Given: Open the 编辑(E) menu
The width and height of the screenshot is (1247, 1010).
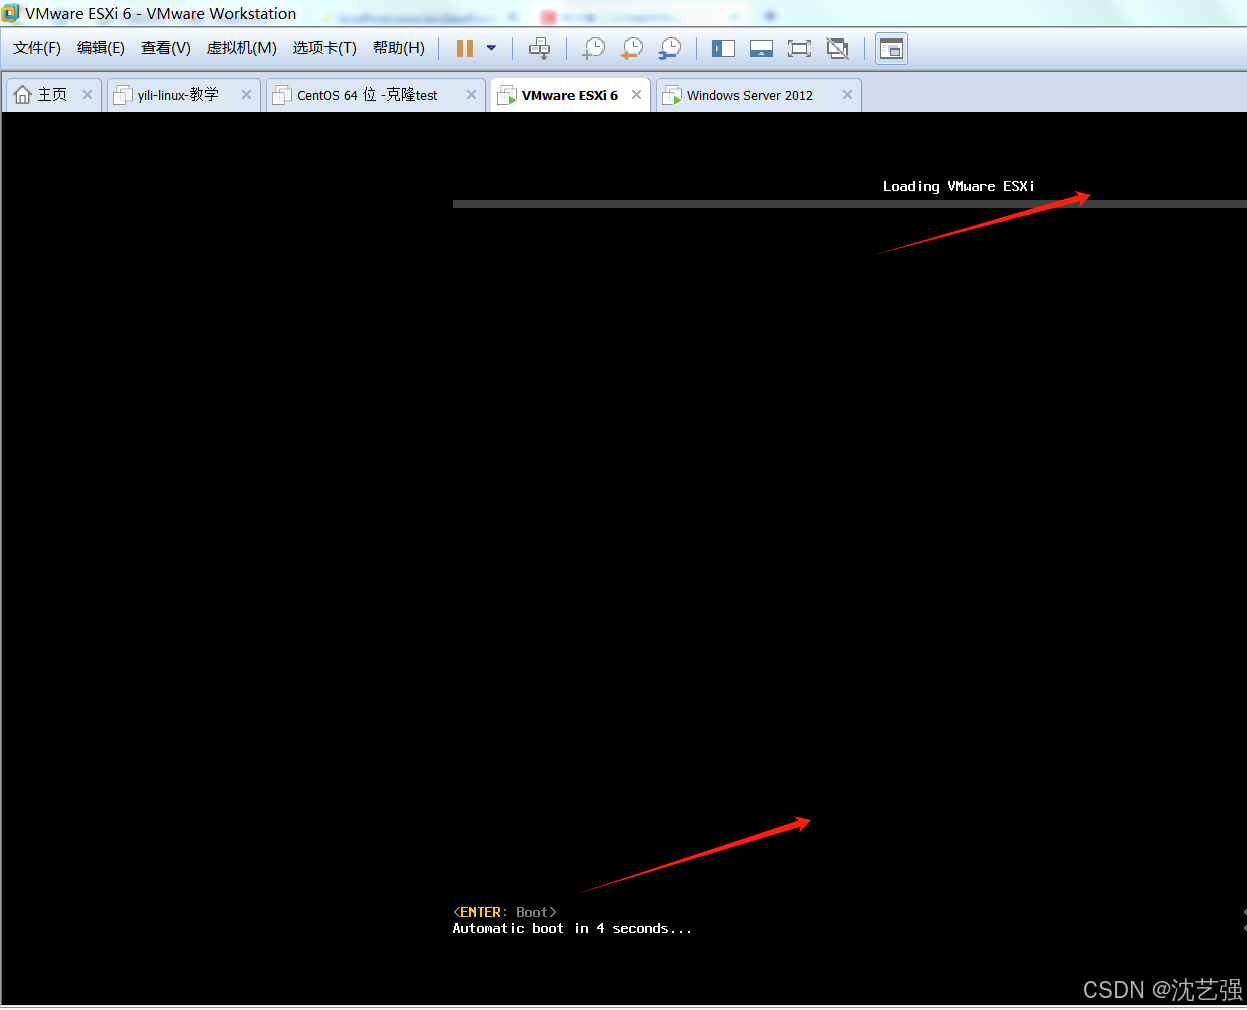Looking at the screenshot, I should [101, 48].
